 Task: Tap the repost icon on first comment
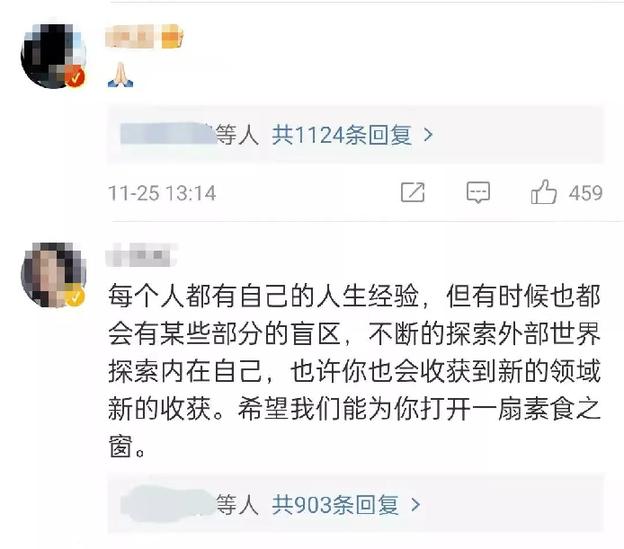(x=413, y=192)
